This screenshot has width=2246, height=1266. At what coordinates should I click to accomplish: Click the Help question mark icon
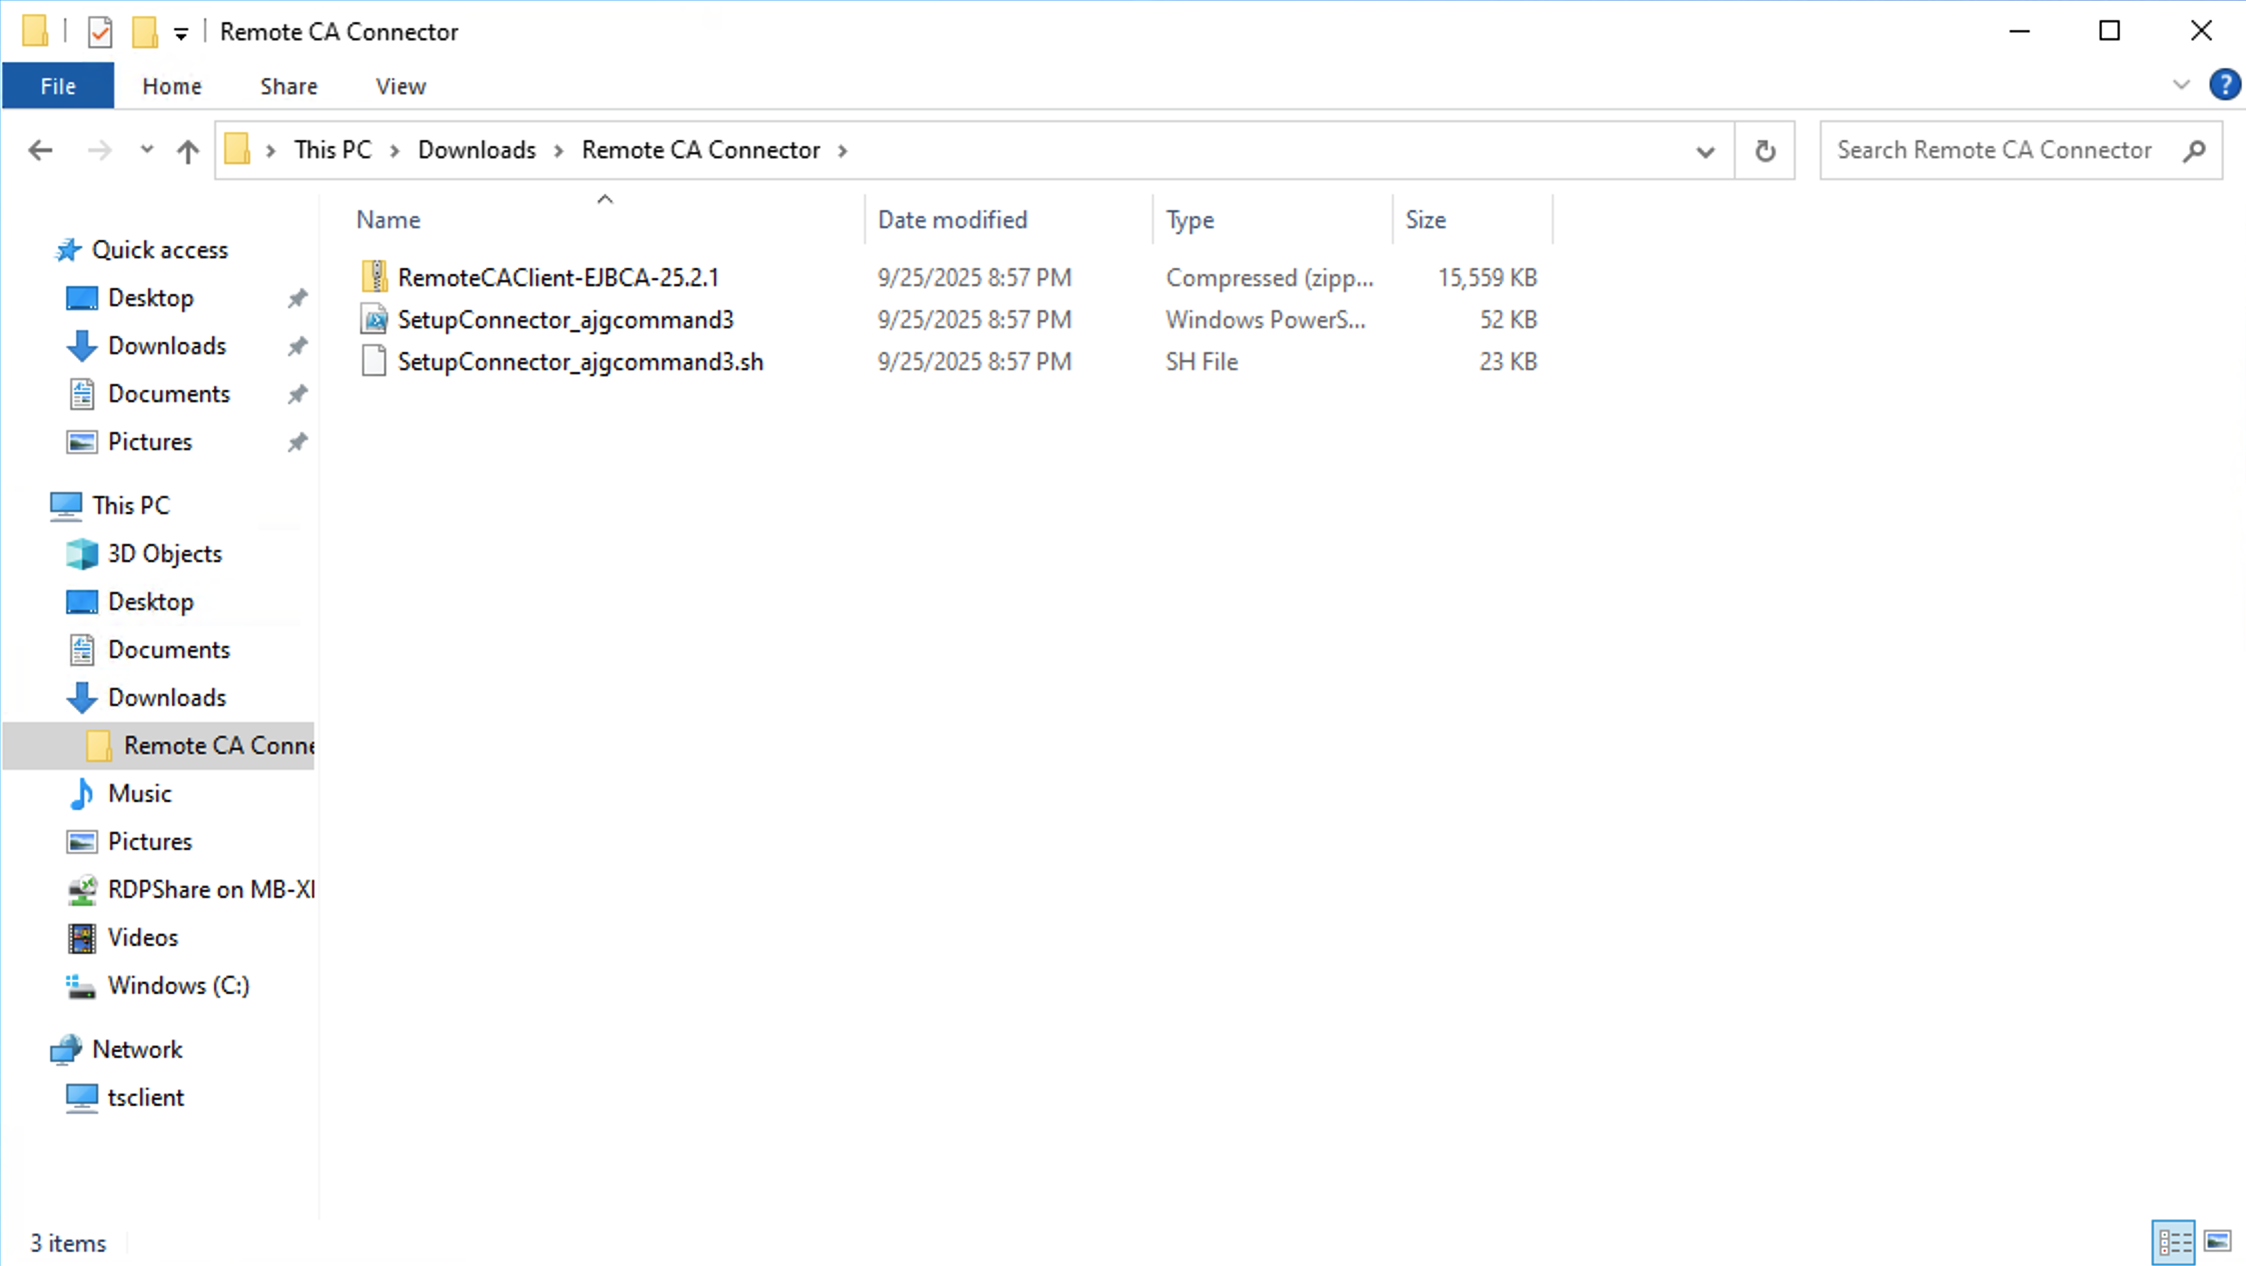2224,85
